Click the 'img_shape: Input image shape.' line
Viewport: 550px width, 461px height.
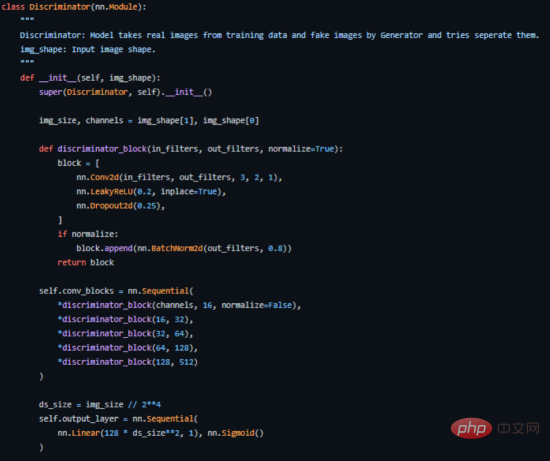88,49
